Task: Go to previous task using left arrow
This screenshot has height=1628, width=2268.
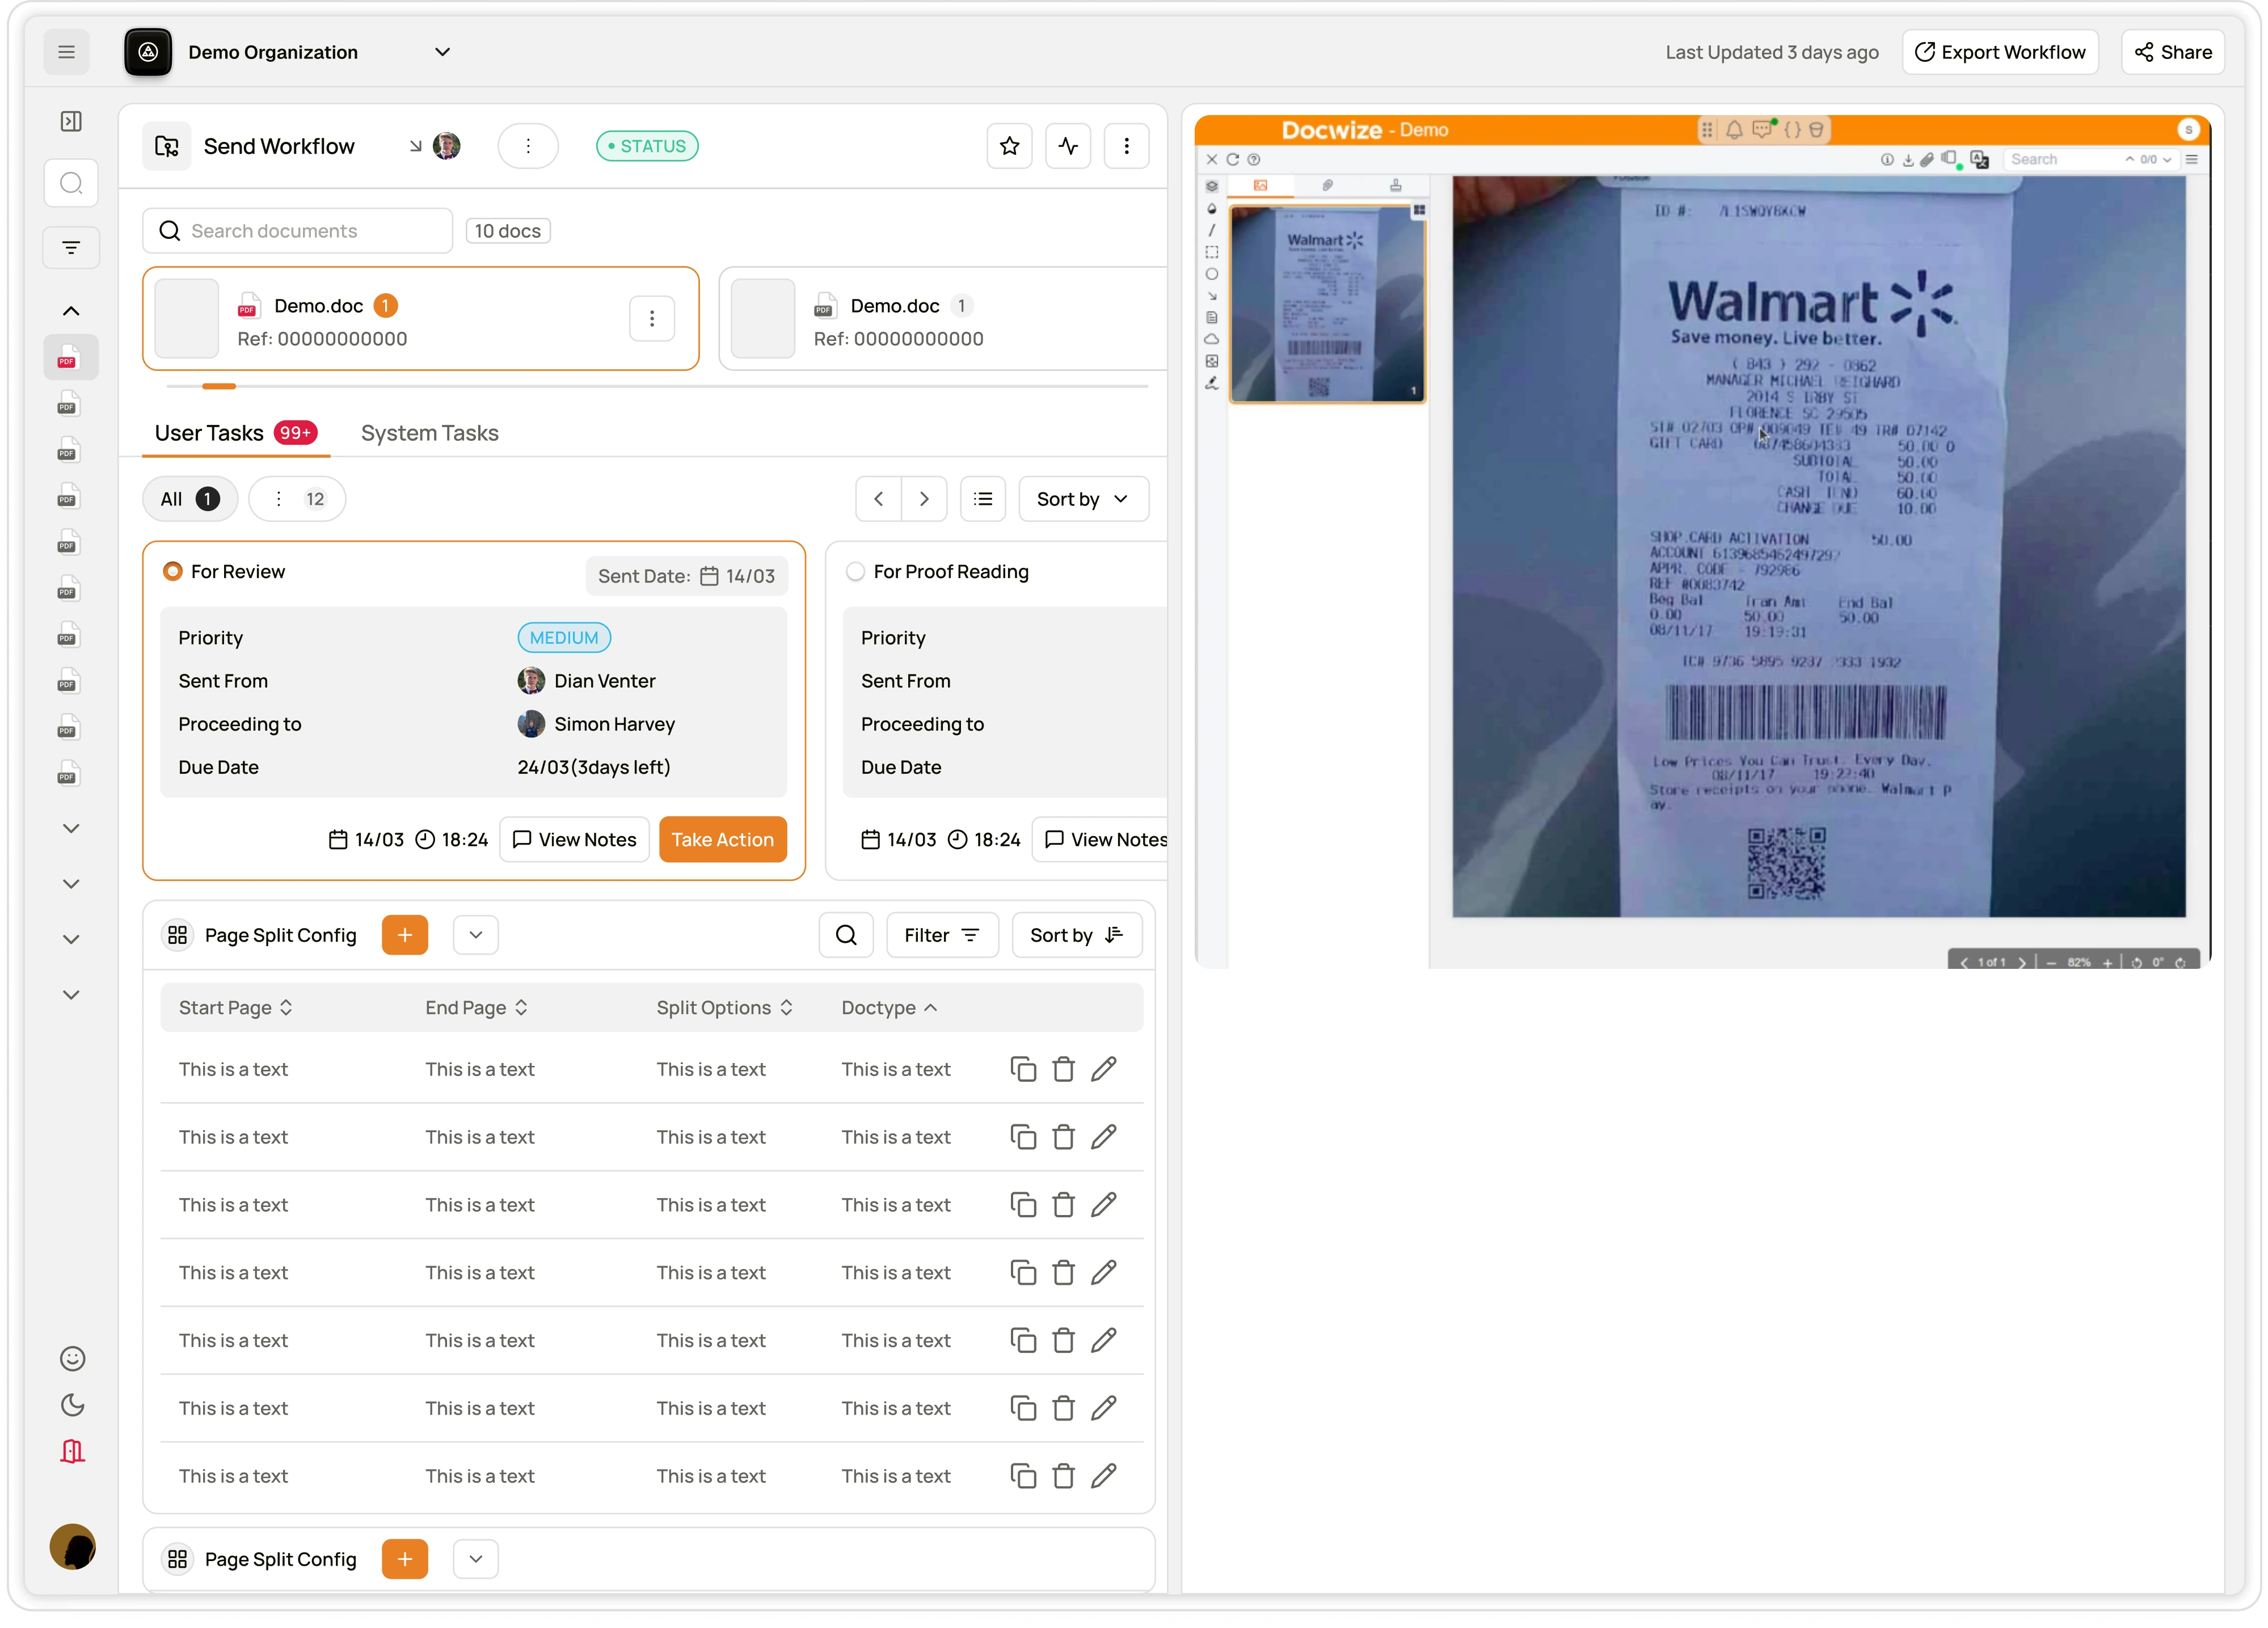Action: point(879,499)
